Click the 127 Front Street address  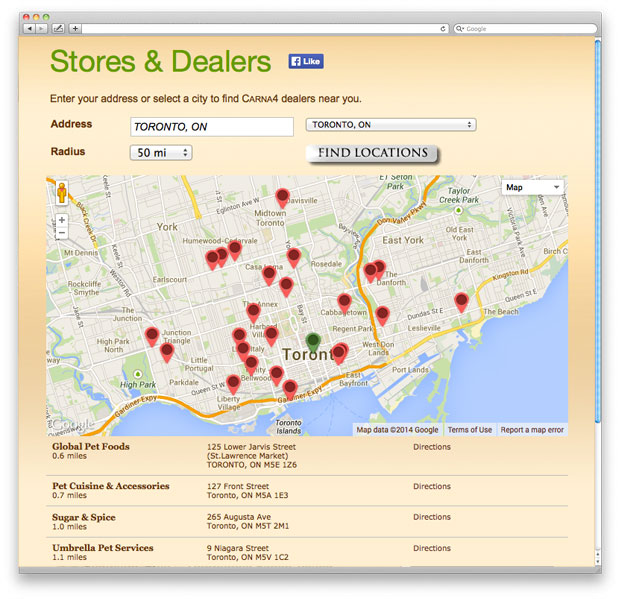238,486
